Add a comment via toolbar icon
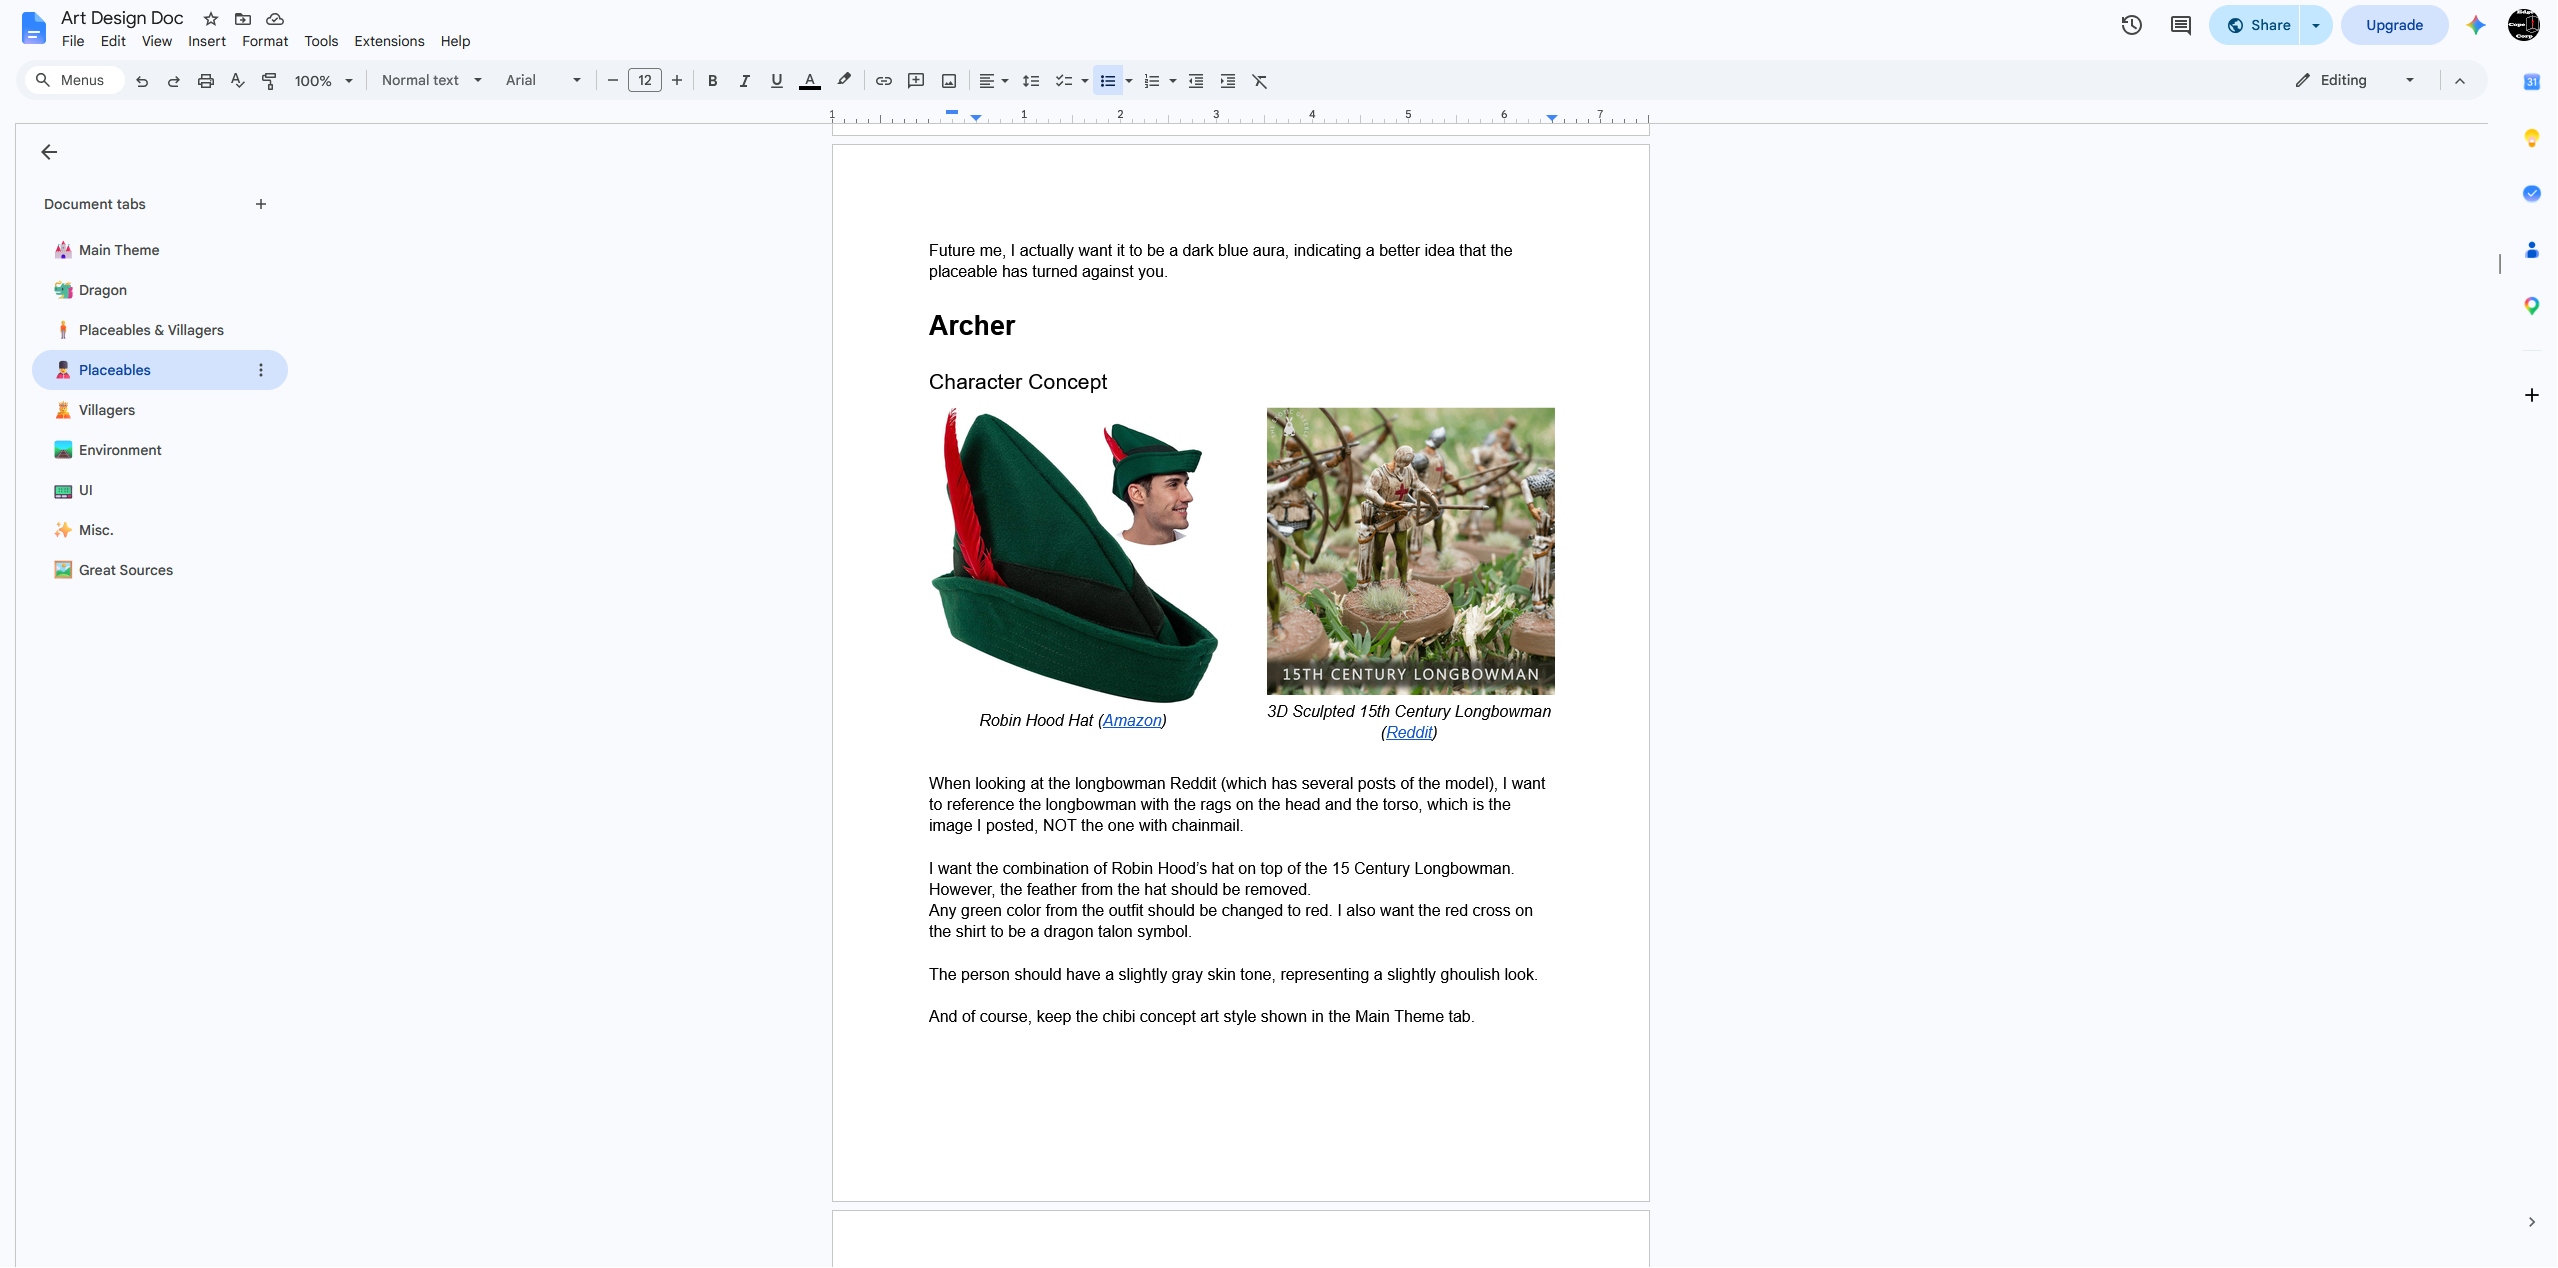The height and width of the screenshot is (1268, 2558). click(916, 81)
